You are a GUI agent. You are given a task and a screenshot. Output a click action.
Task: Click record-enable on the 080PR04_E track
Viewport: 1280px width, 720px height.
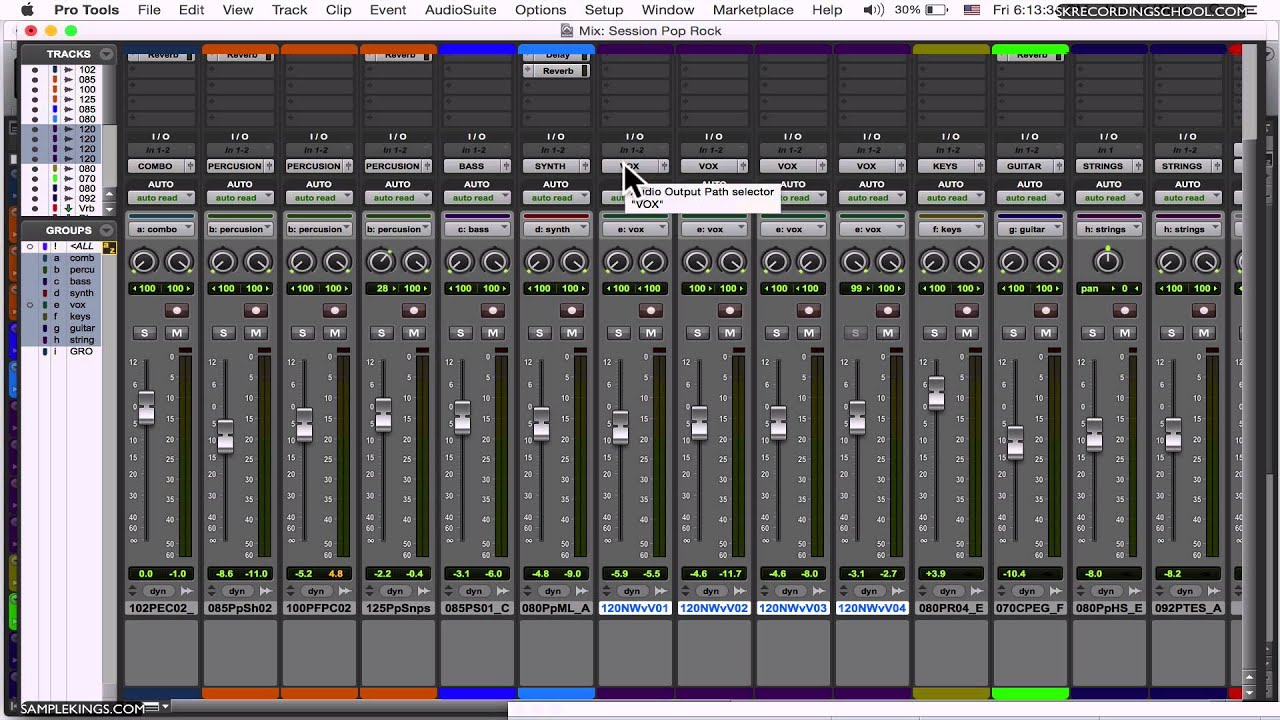(x=967, y=311)
